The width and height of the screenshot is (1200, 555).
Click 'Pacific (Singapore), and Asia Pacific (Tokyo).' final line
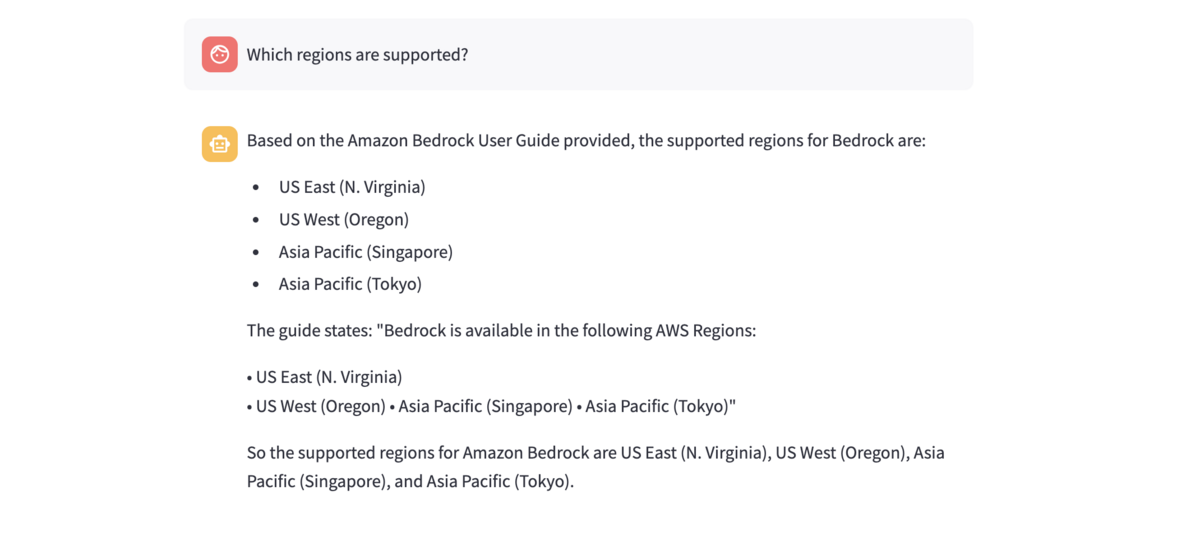click(410, 481)
